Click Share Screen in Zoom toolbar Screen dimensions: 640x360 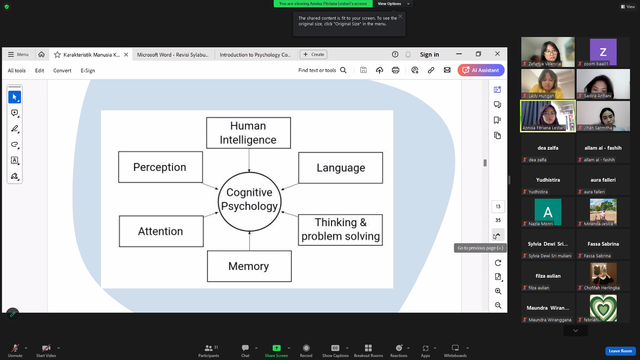(276, 350)
